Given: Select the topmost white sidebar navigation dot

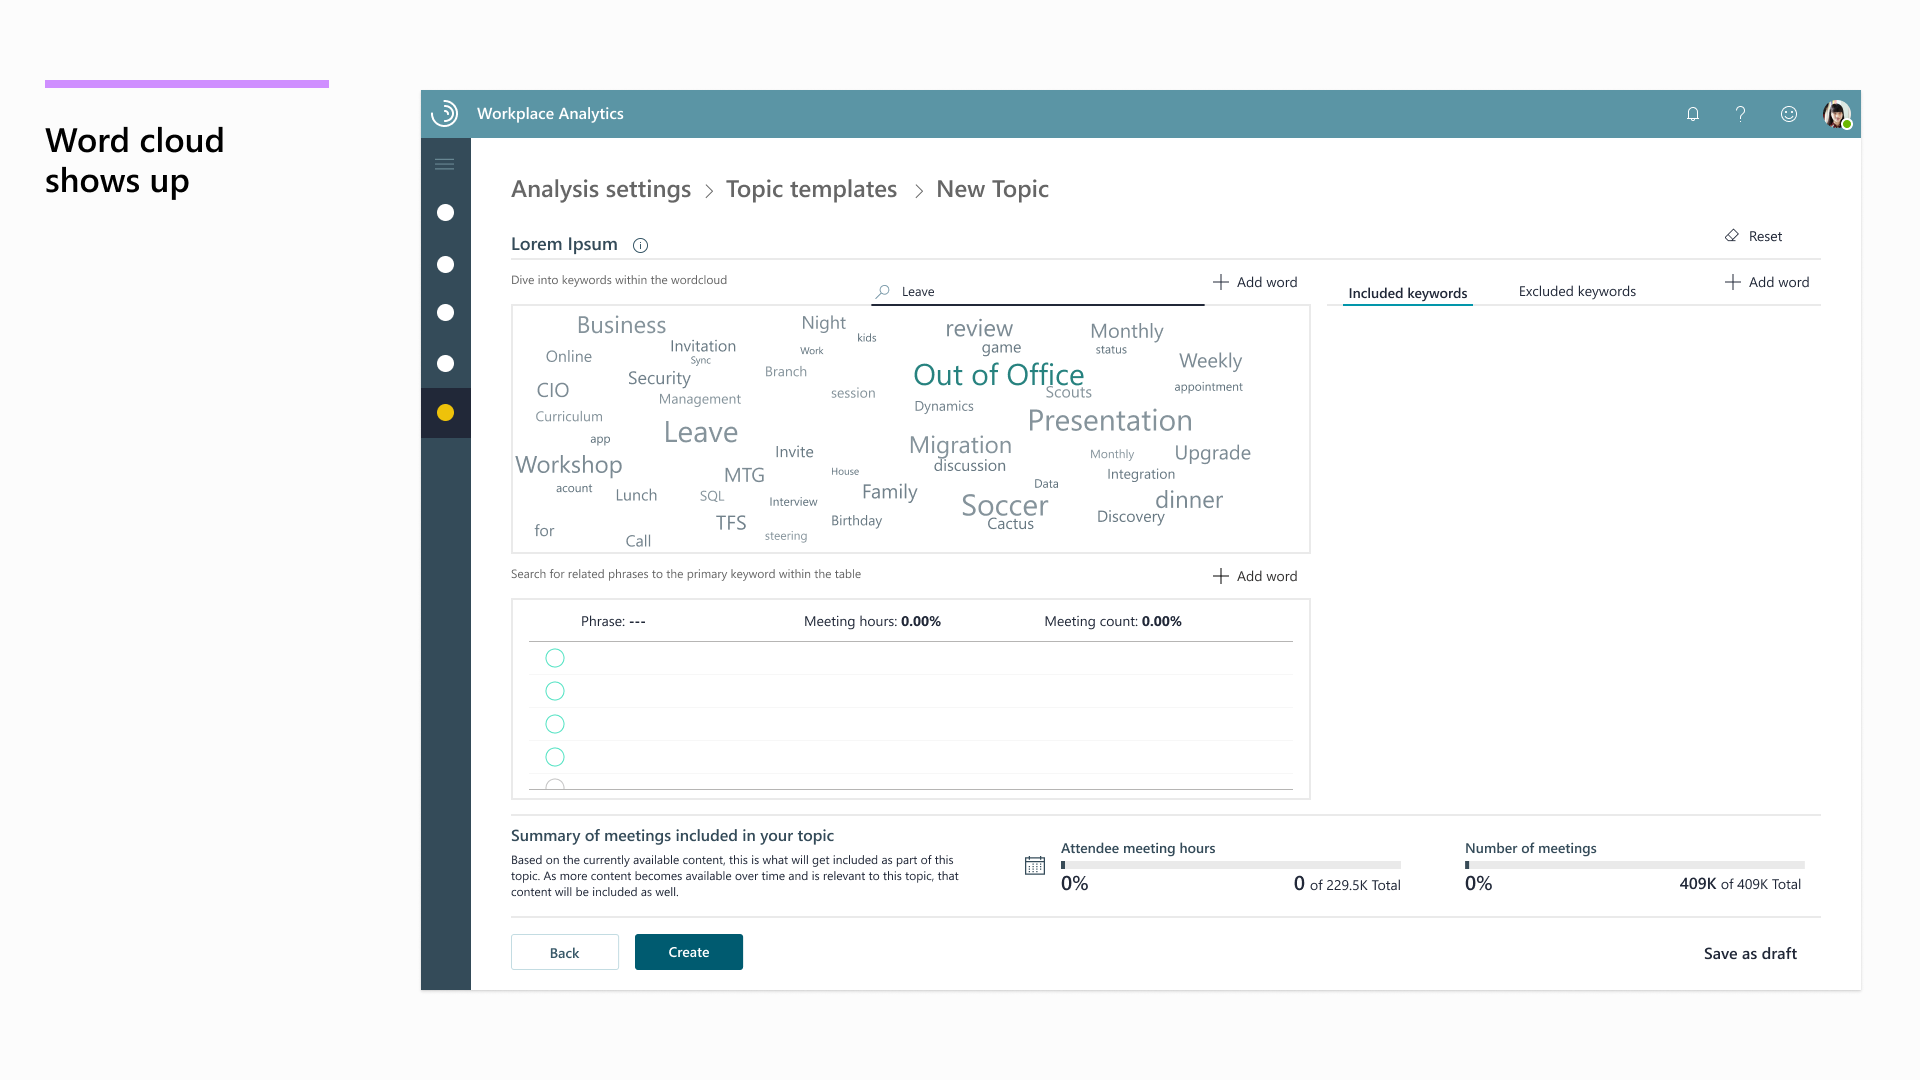Looking at the screenshot, I should tap(445, 213).
